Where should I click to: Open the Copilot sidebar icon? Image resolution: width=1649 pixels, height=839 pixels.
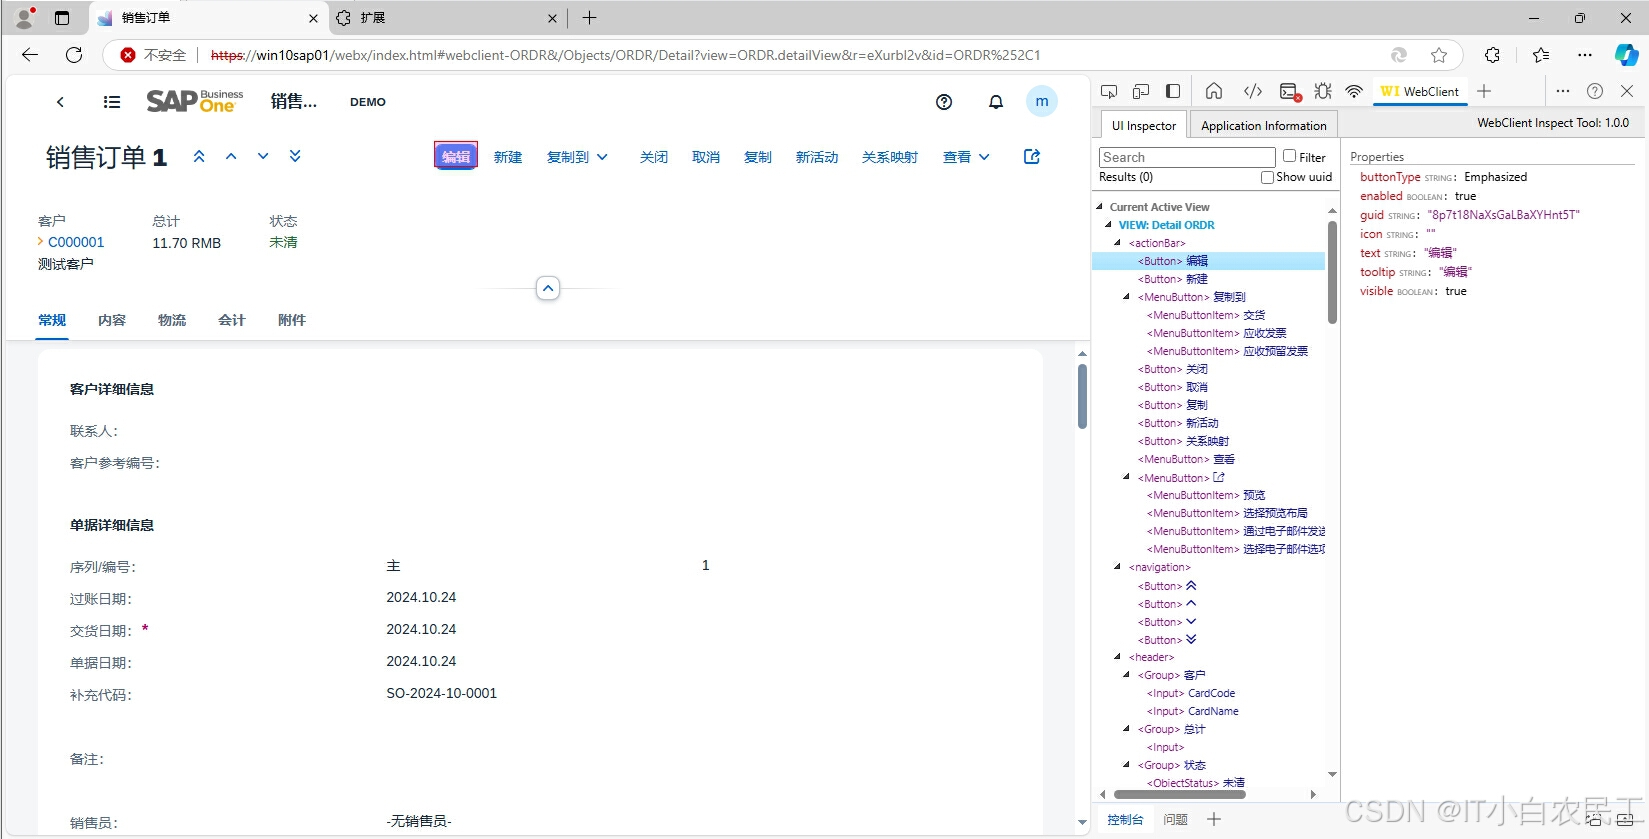(x=1627, y=55)
